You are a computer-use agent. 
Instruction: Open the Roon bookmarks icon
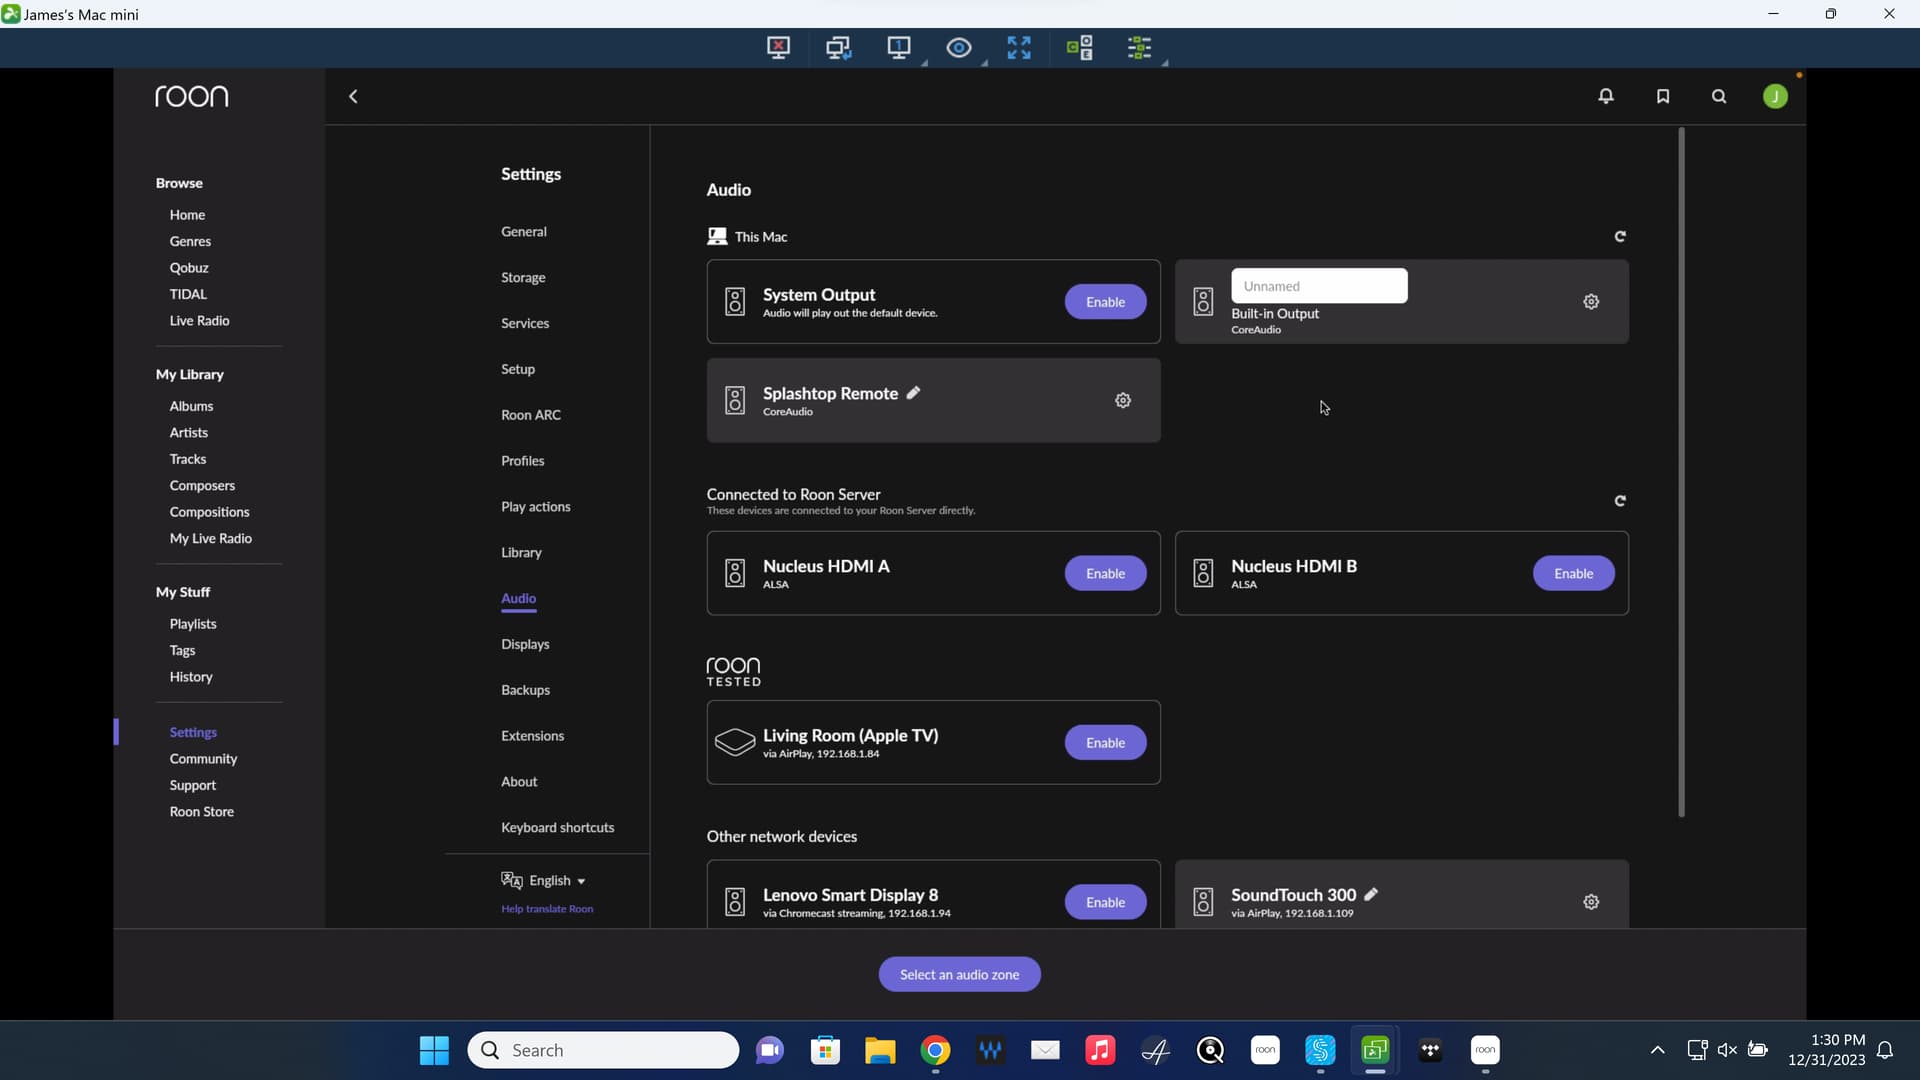[x=1663, y=96]
